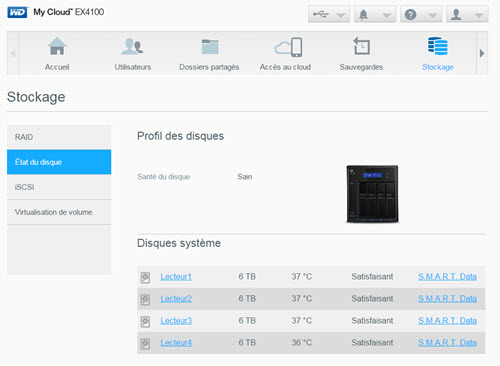Click the 'Disques système' heading
500x366 pixels.
coord(179,243)
